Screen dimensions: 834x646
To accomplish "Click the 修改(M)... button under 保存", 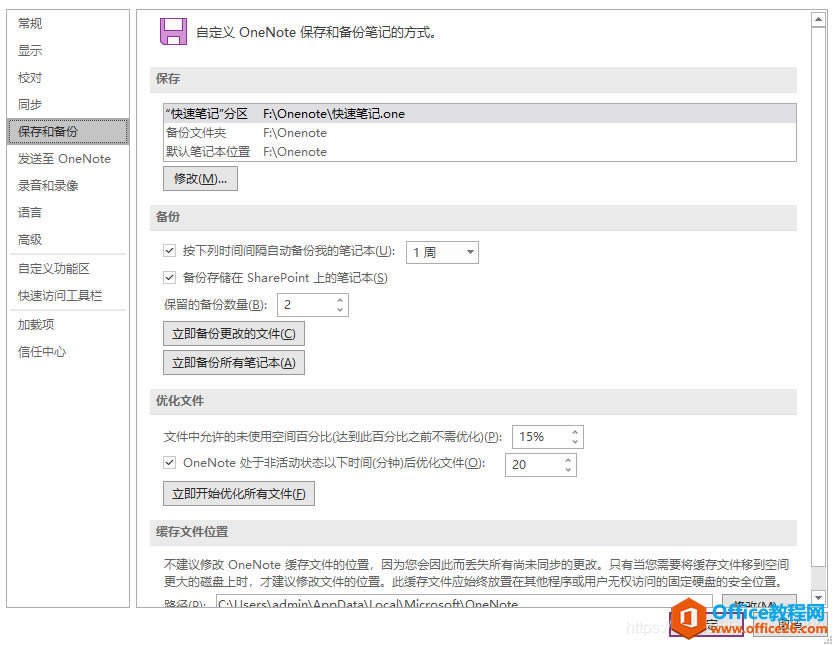I will pyautogui.click(x=201, y=179).
